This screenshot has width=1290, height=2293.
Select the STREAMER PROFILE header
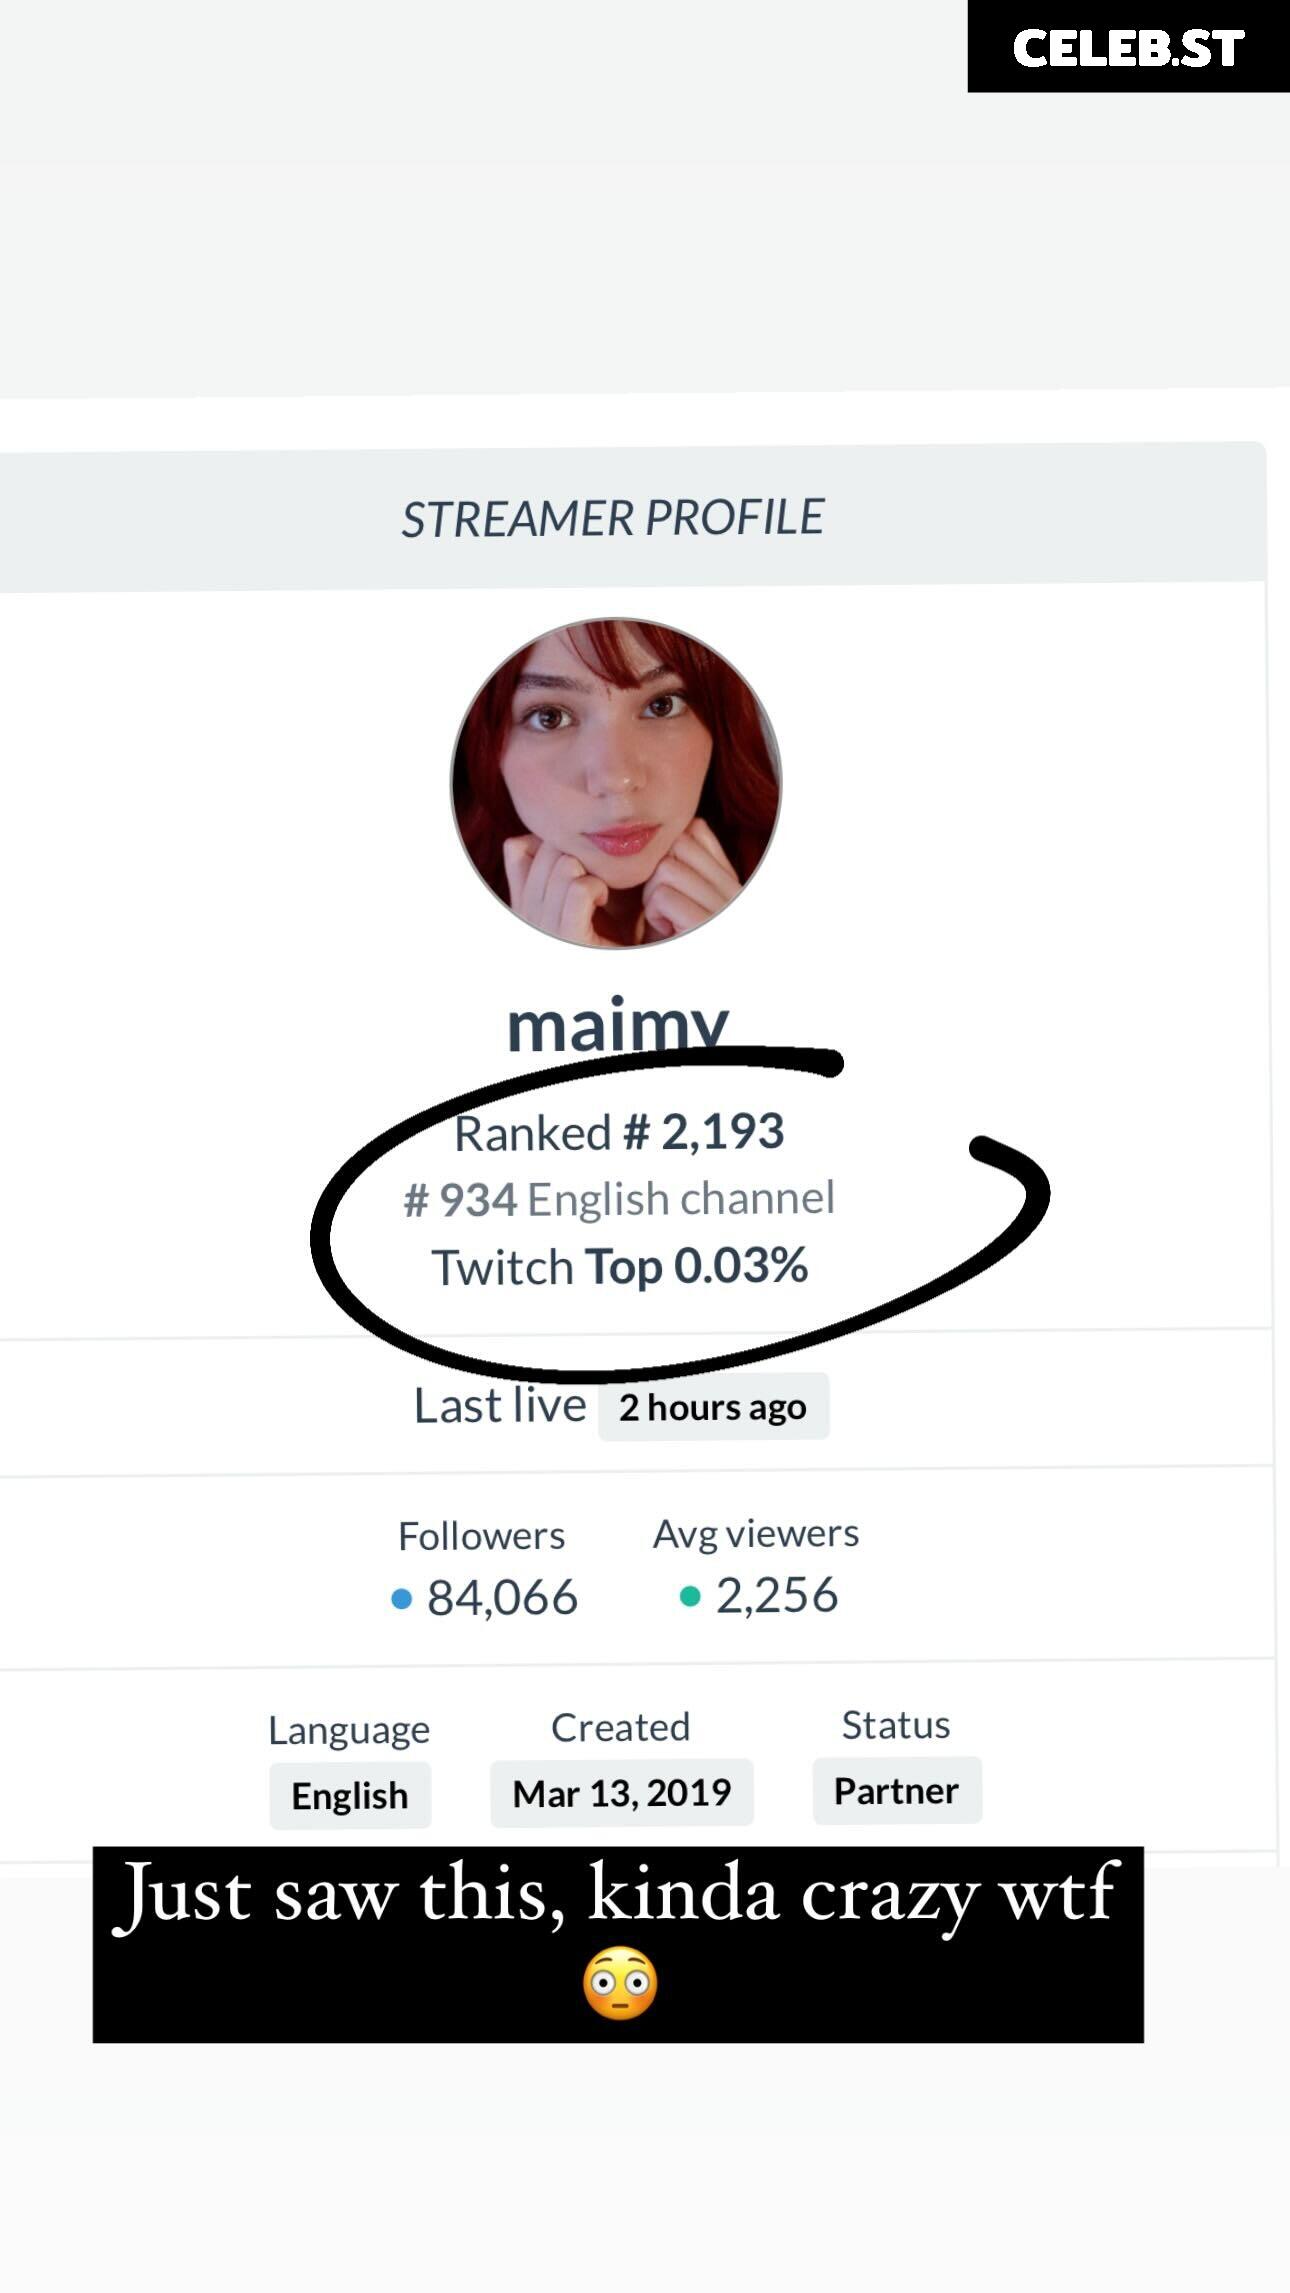(x=613, y=518)
